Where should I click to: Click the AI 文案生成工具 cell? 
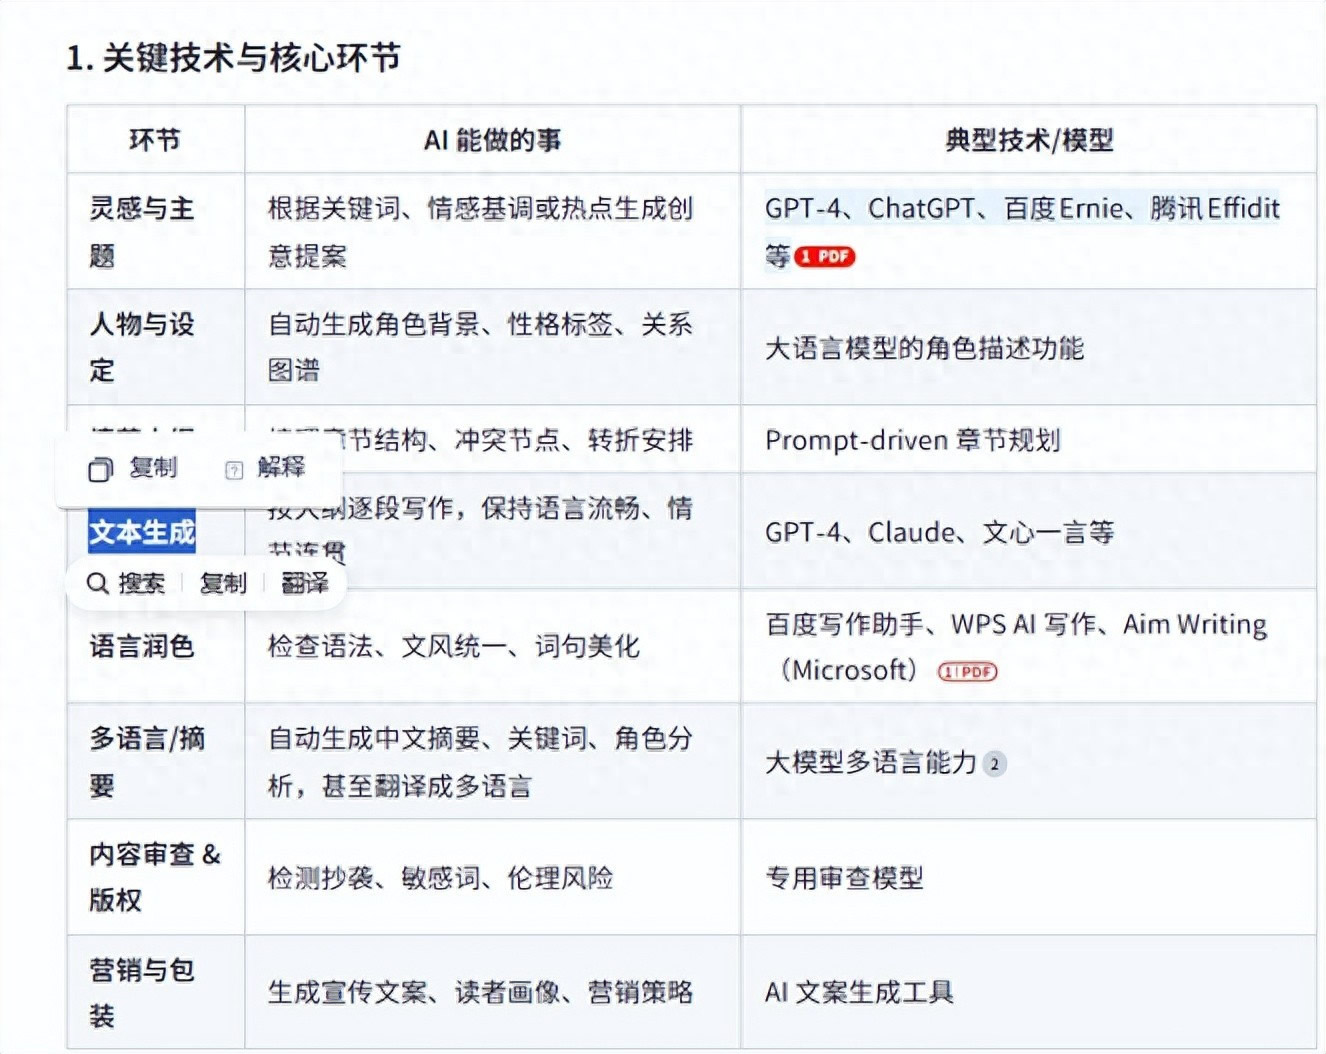(x=859, y=992)
